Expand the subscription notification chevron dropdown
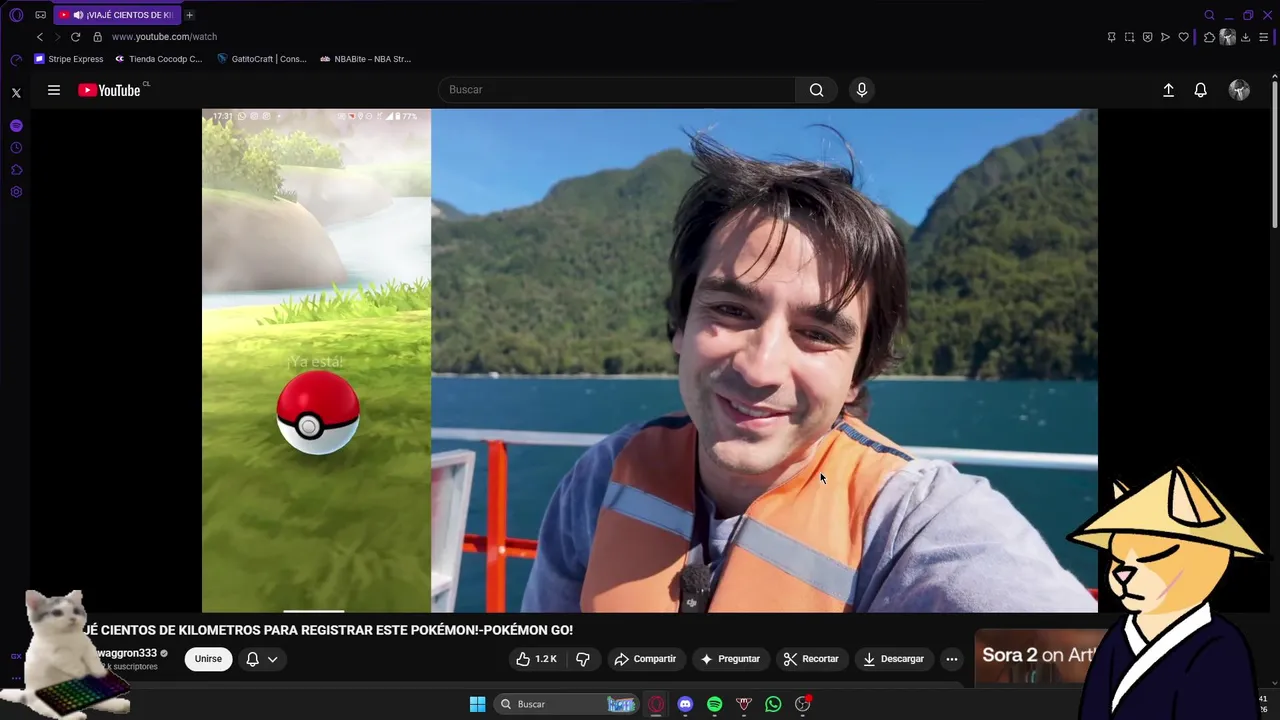 click(272, 659)
